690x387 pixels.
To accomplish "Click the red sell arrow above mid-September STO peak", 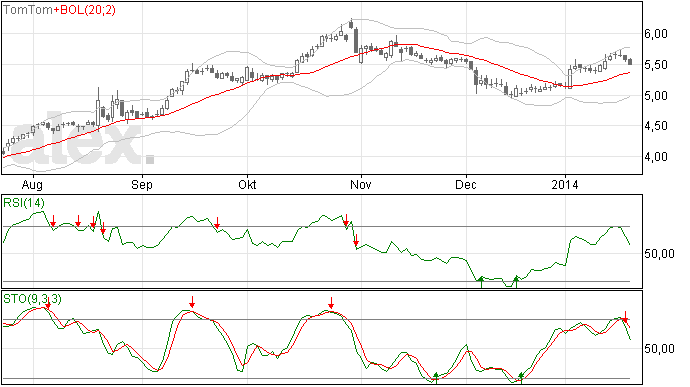I will (192, 302).
